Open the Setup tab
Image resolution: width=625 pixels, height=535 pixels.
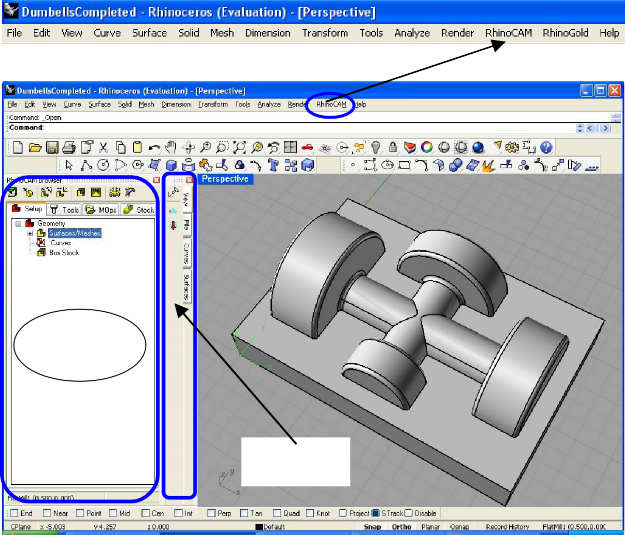click(x=27, y=209)
